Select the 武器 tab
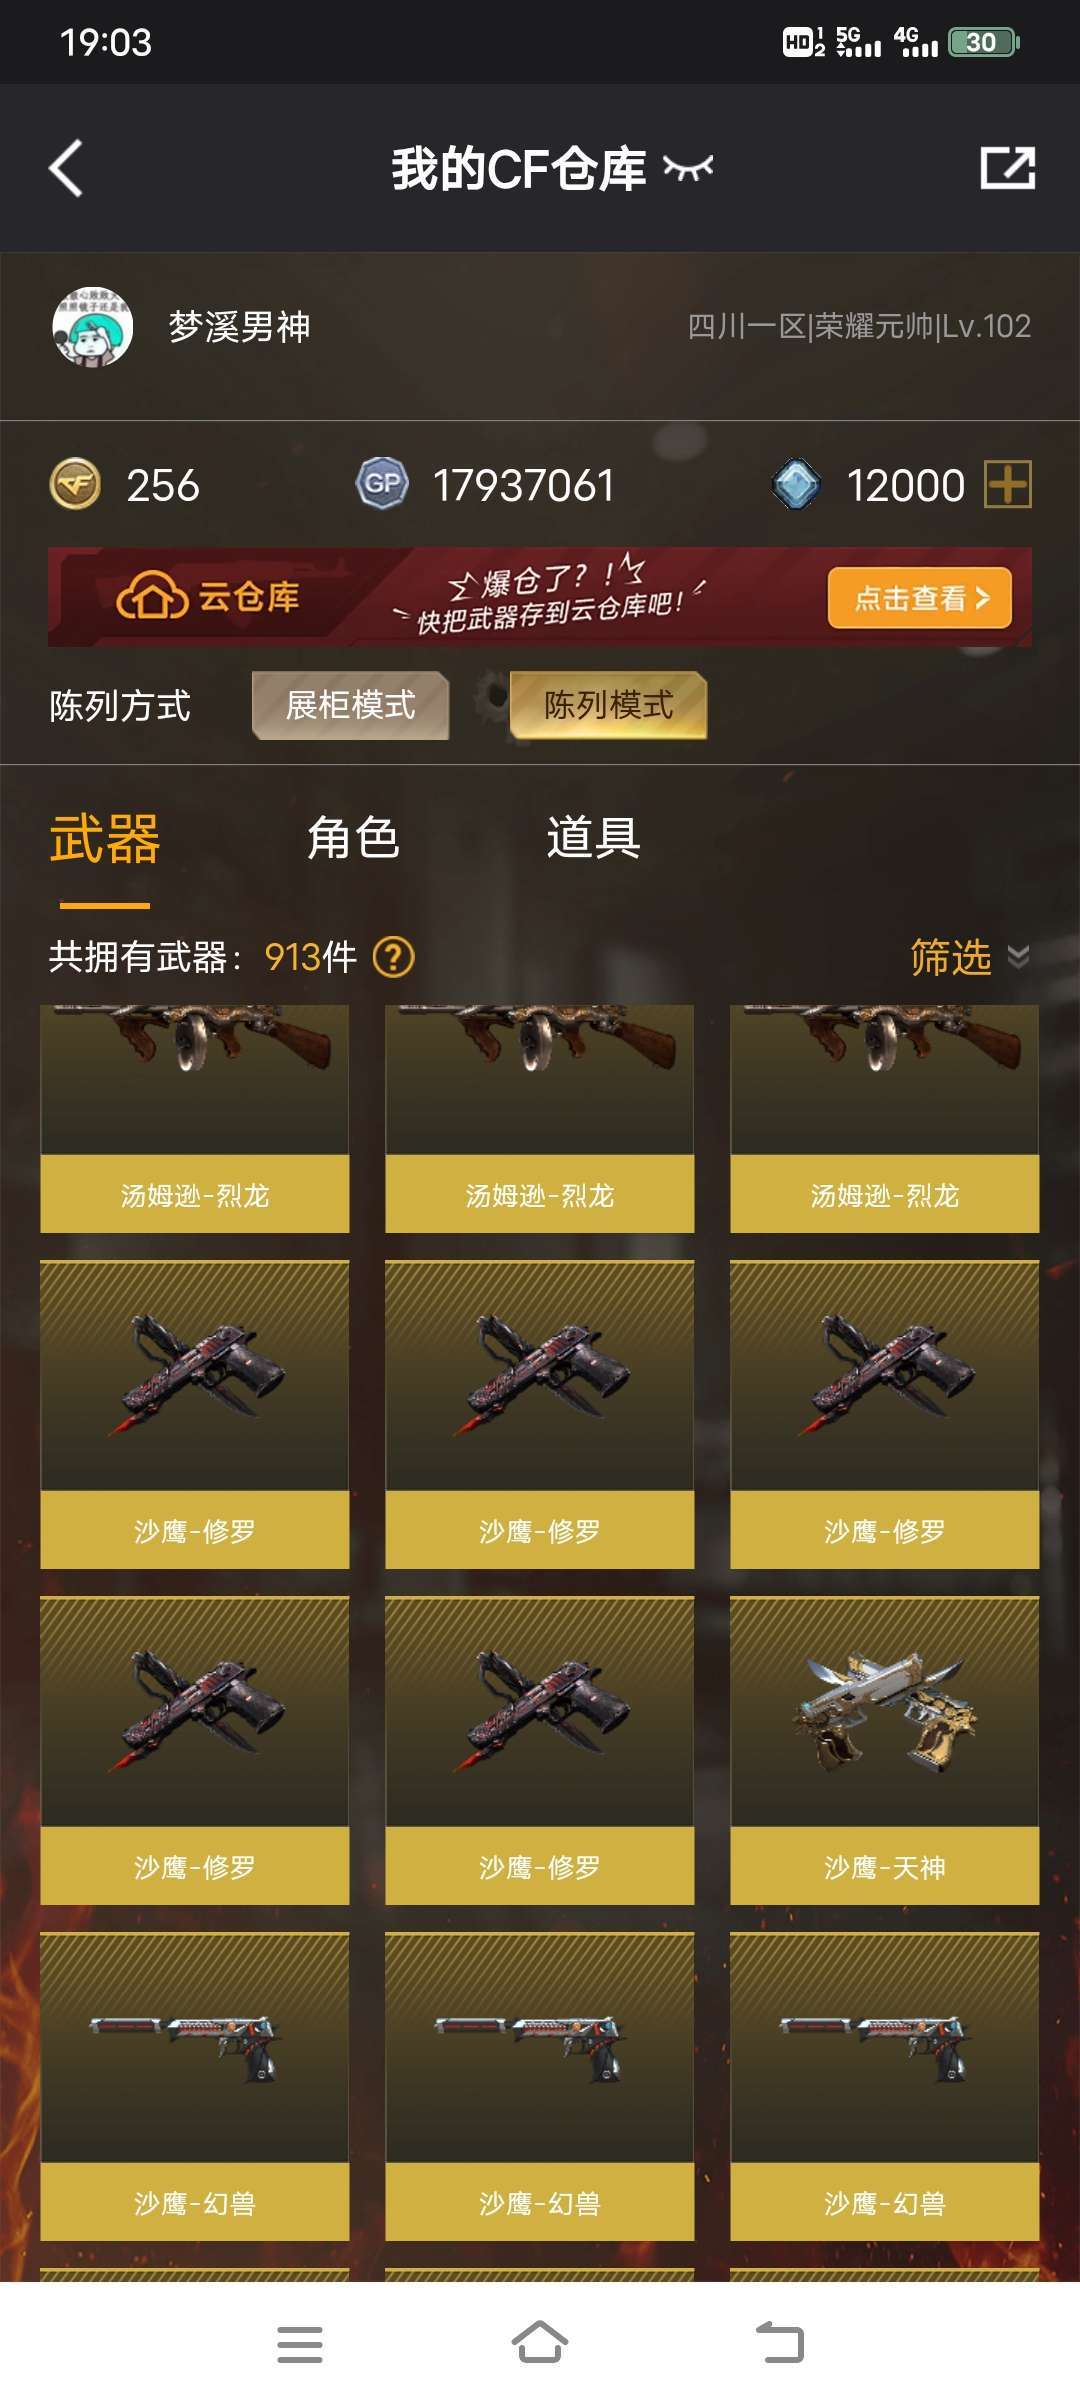Screen dimensions: 1080x2408 [x=105, y=840]
